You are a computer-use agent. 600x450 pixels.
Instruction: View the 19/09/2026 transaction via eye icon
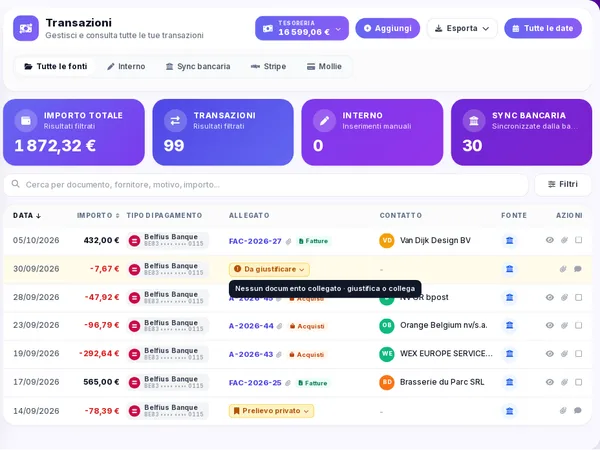[549, 354]
